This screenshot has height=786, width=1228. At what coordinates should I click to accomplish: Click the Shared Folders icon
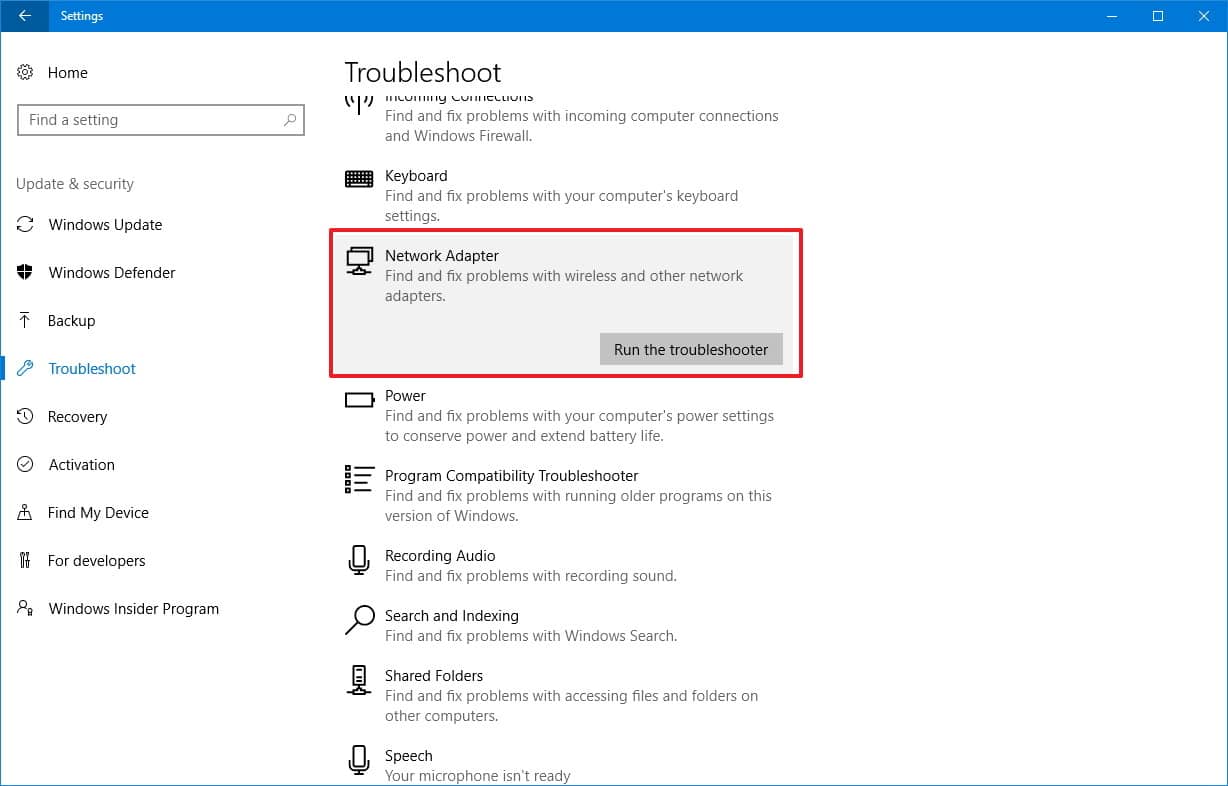[x=358, y=681]
